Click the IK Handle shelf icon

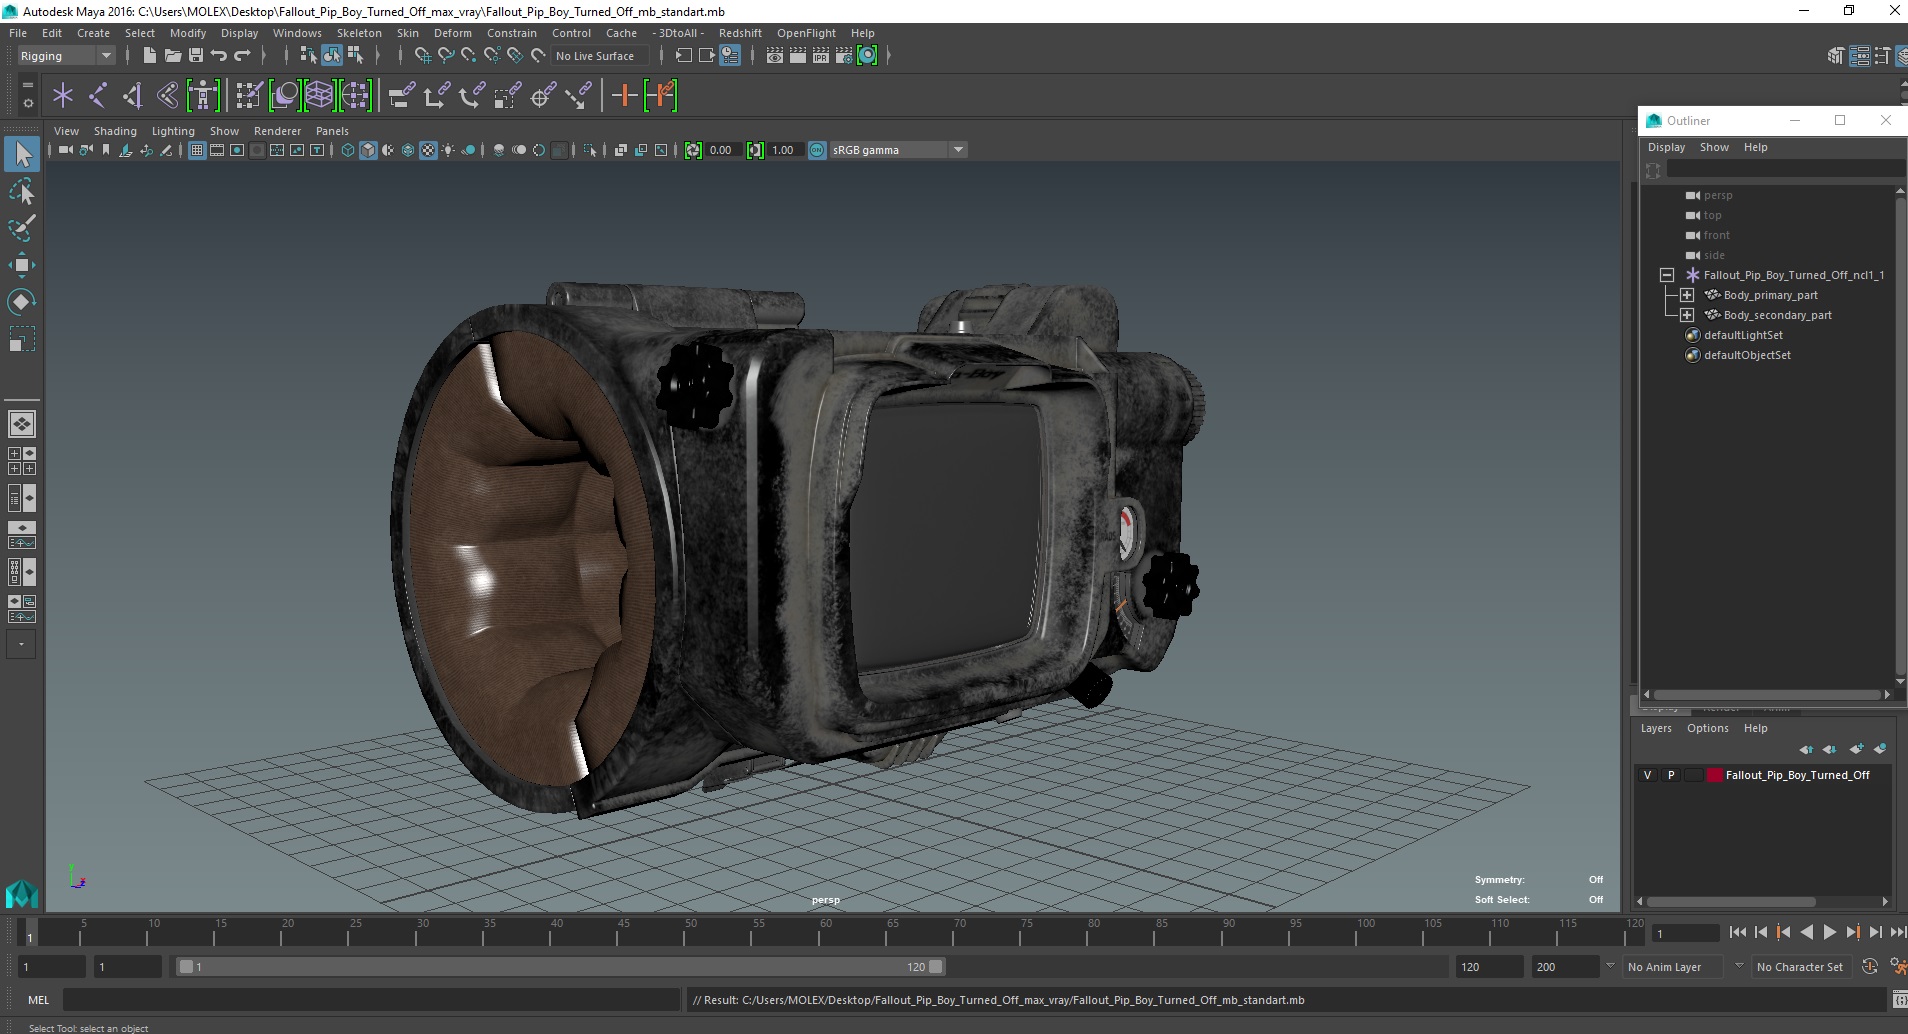(x=133, y=96)
